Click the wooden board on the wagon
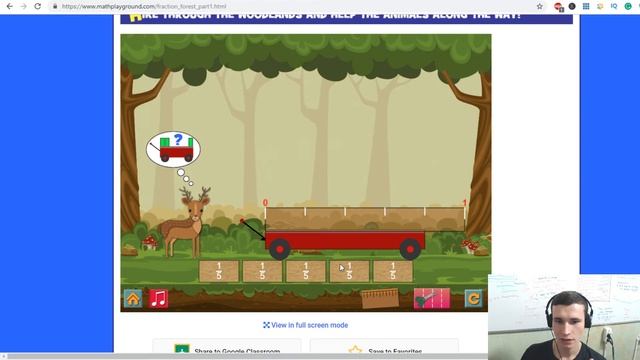 (x=365, y=220)
